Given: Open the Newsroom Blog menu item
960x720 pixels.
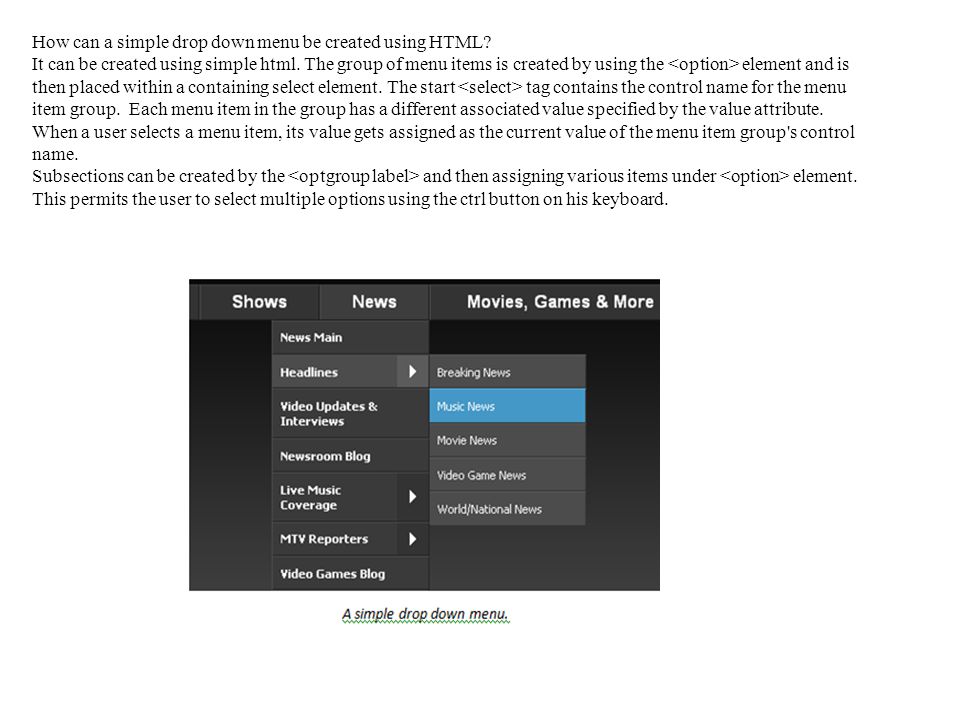Looking at the screenshot, I should pos(350,456).
